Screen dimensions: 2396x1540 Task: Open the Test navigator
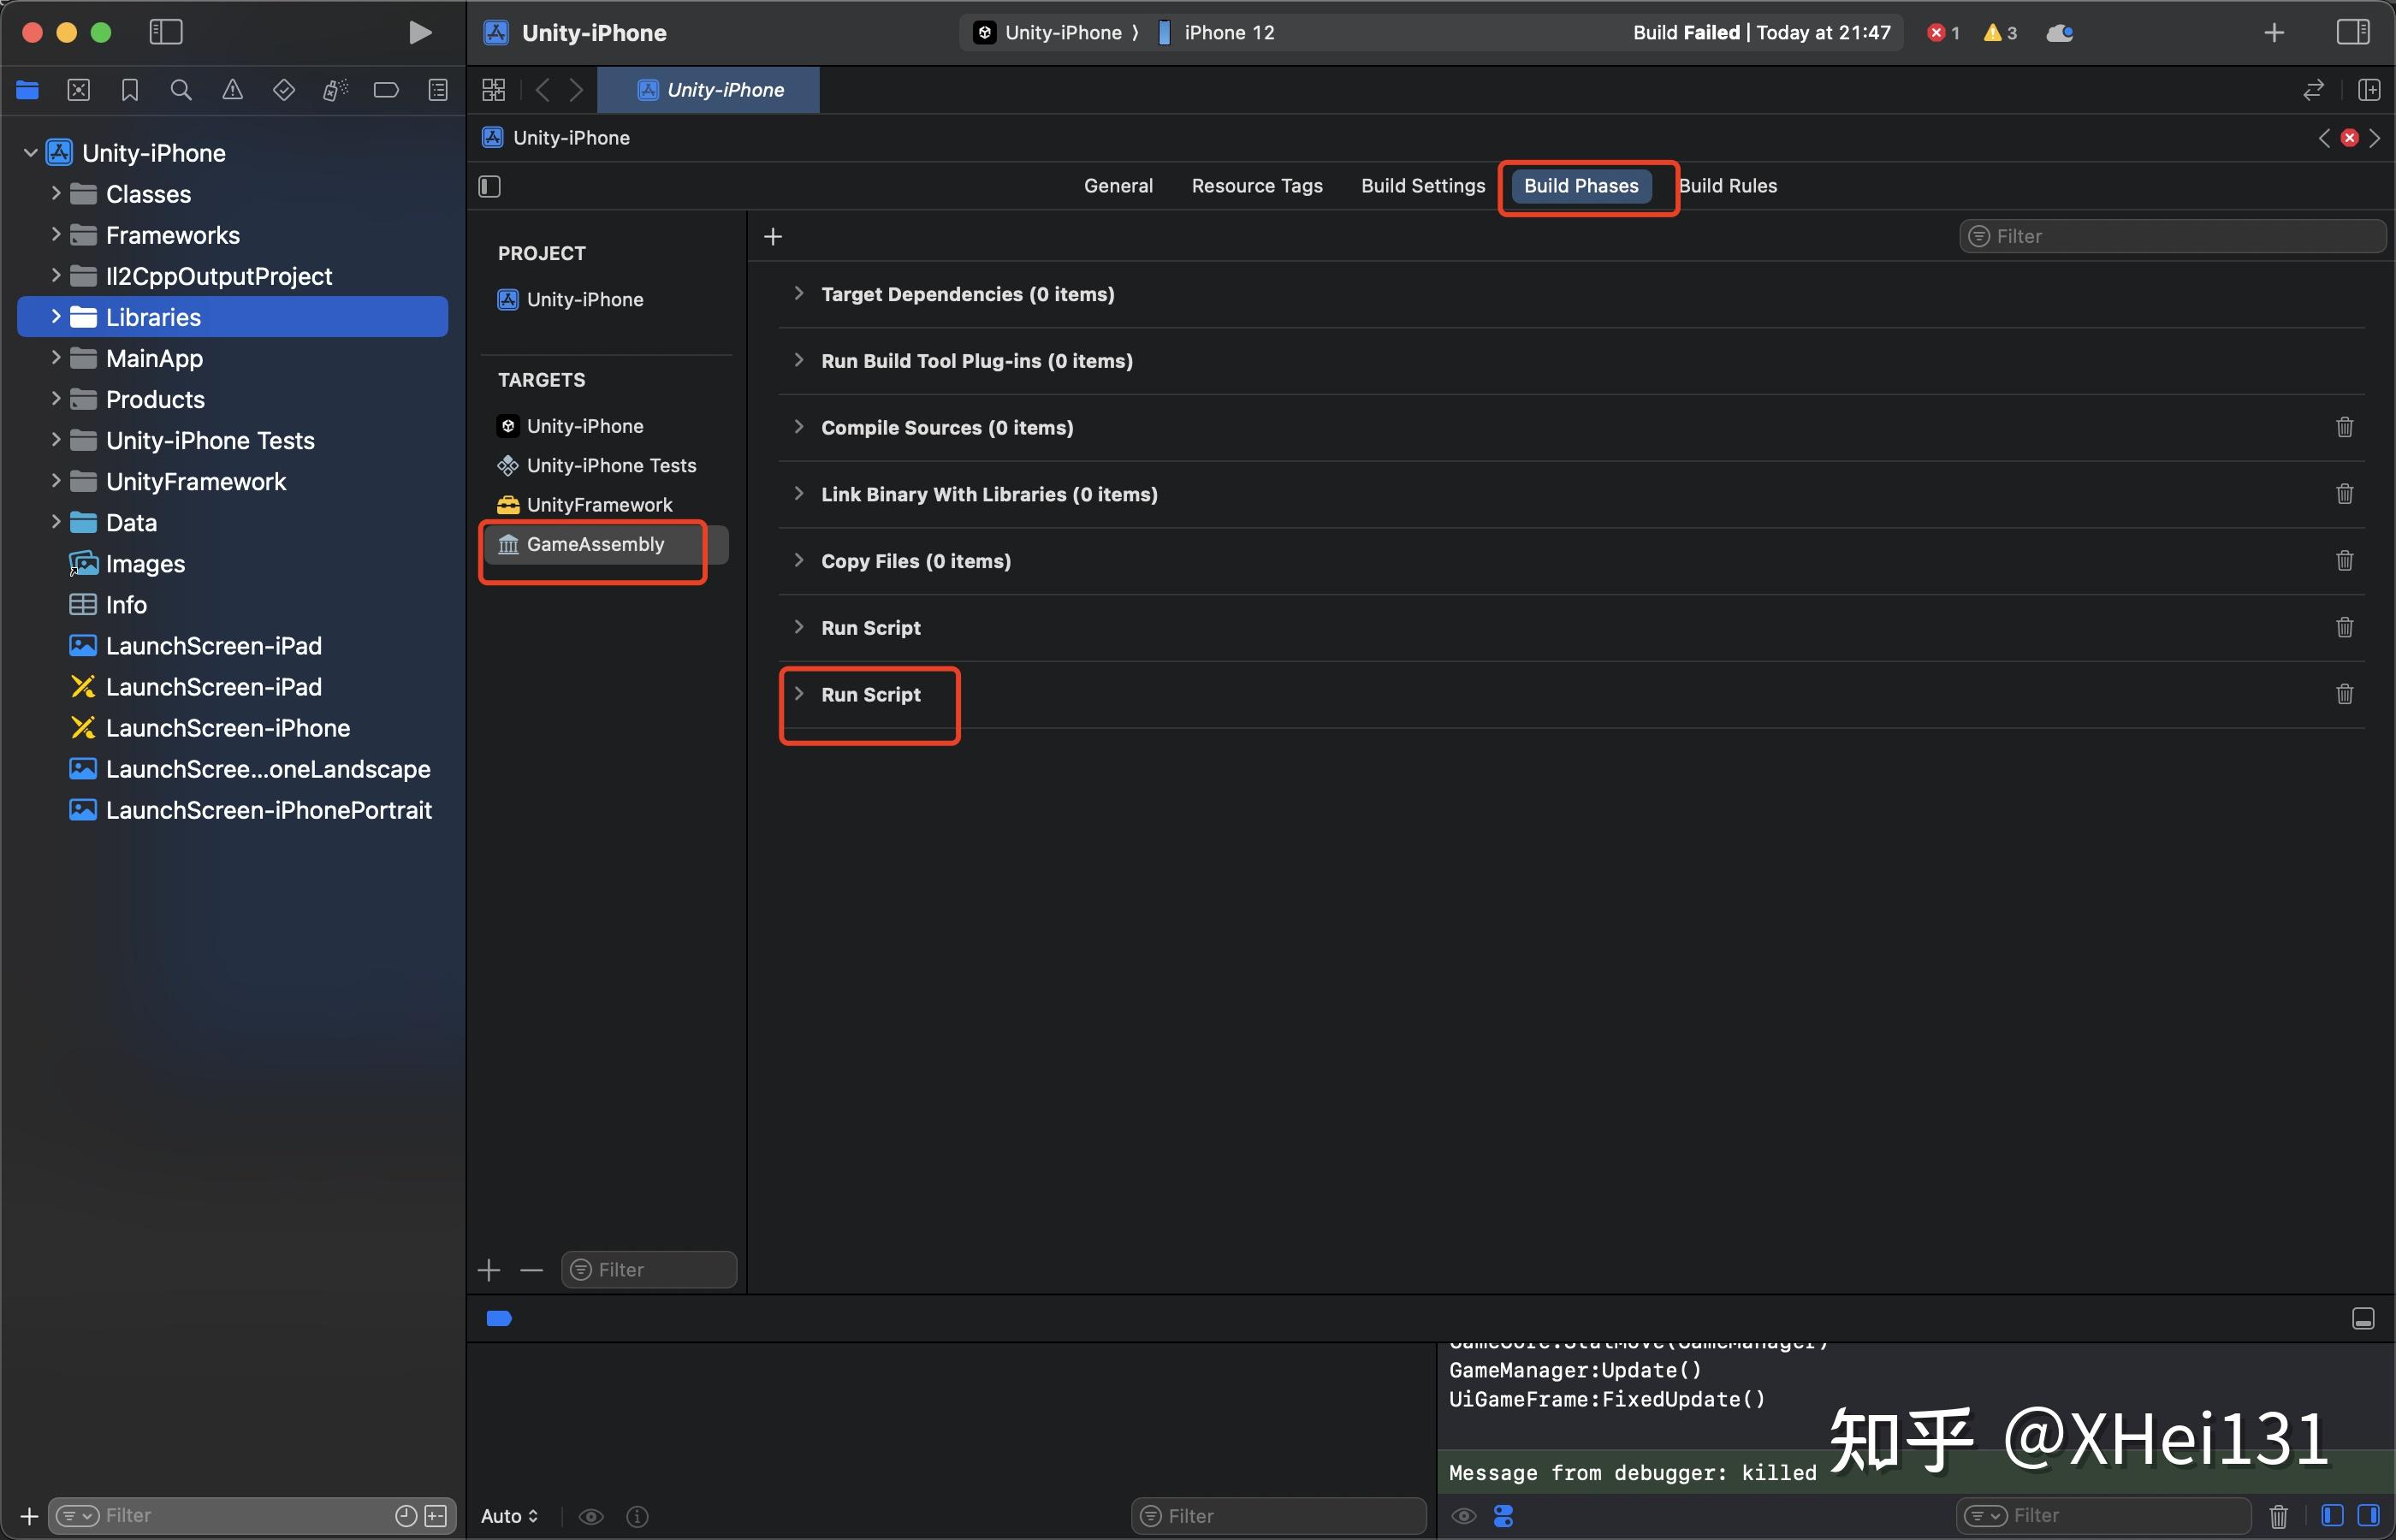284,89
